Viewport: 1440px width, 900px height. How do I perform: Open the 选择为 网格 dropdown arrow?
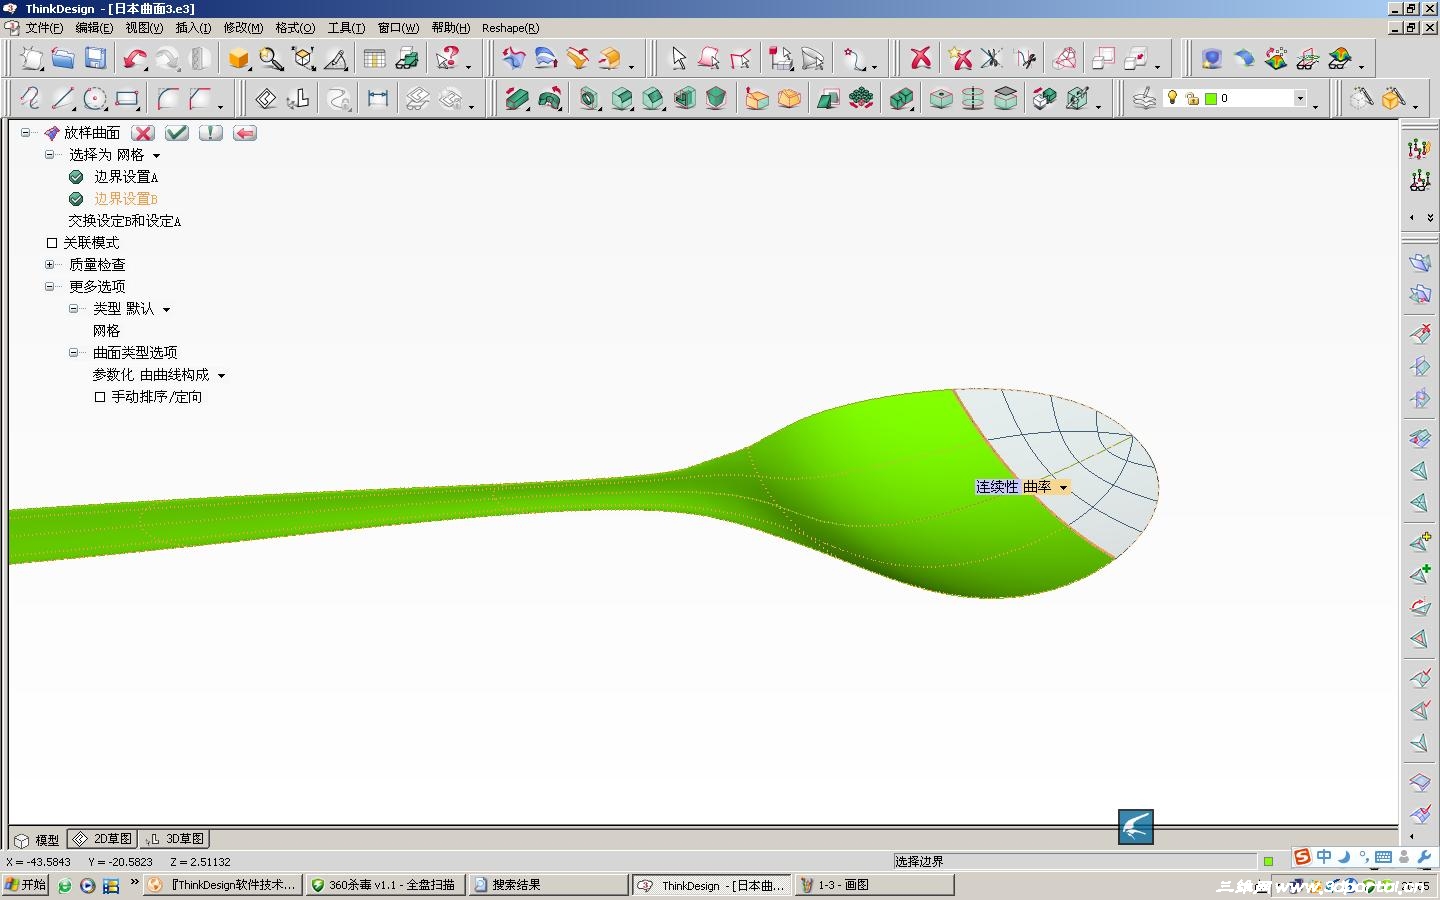[x=156, y=156]
